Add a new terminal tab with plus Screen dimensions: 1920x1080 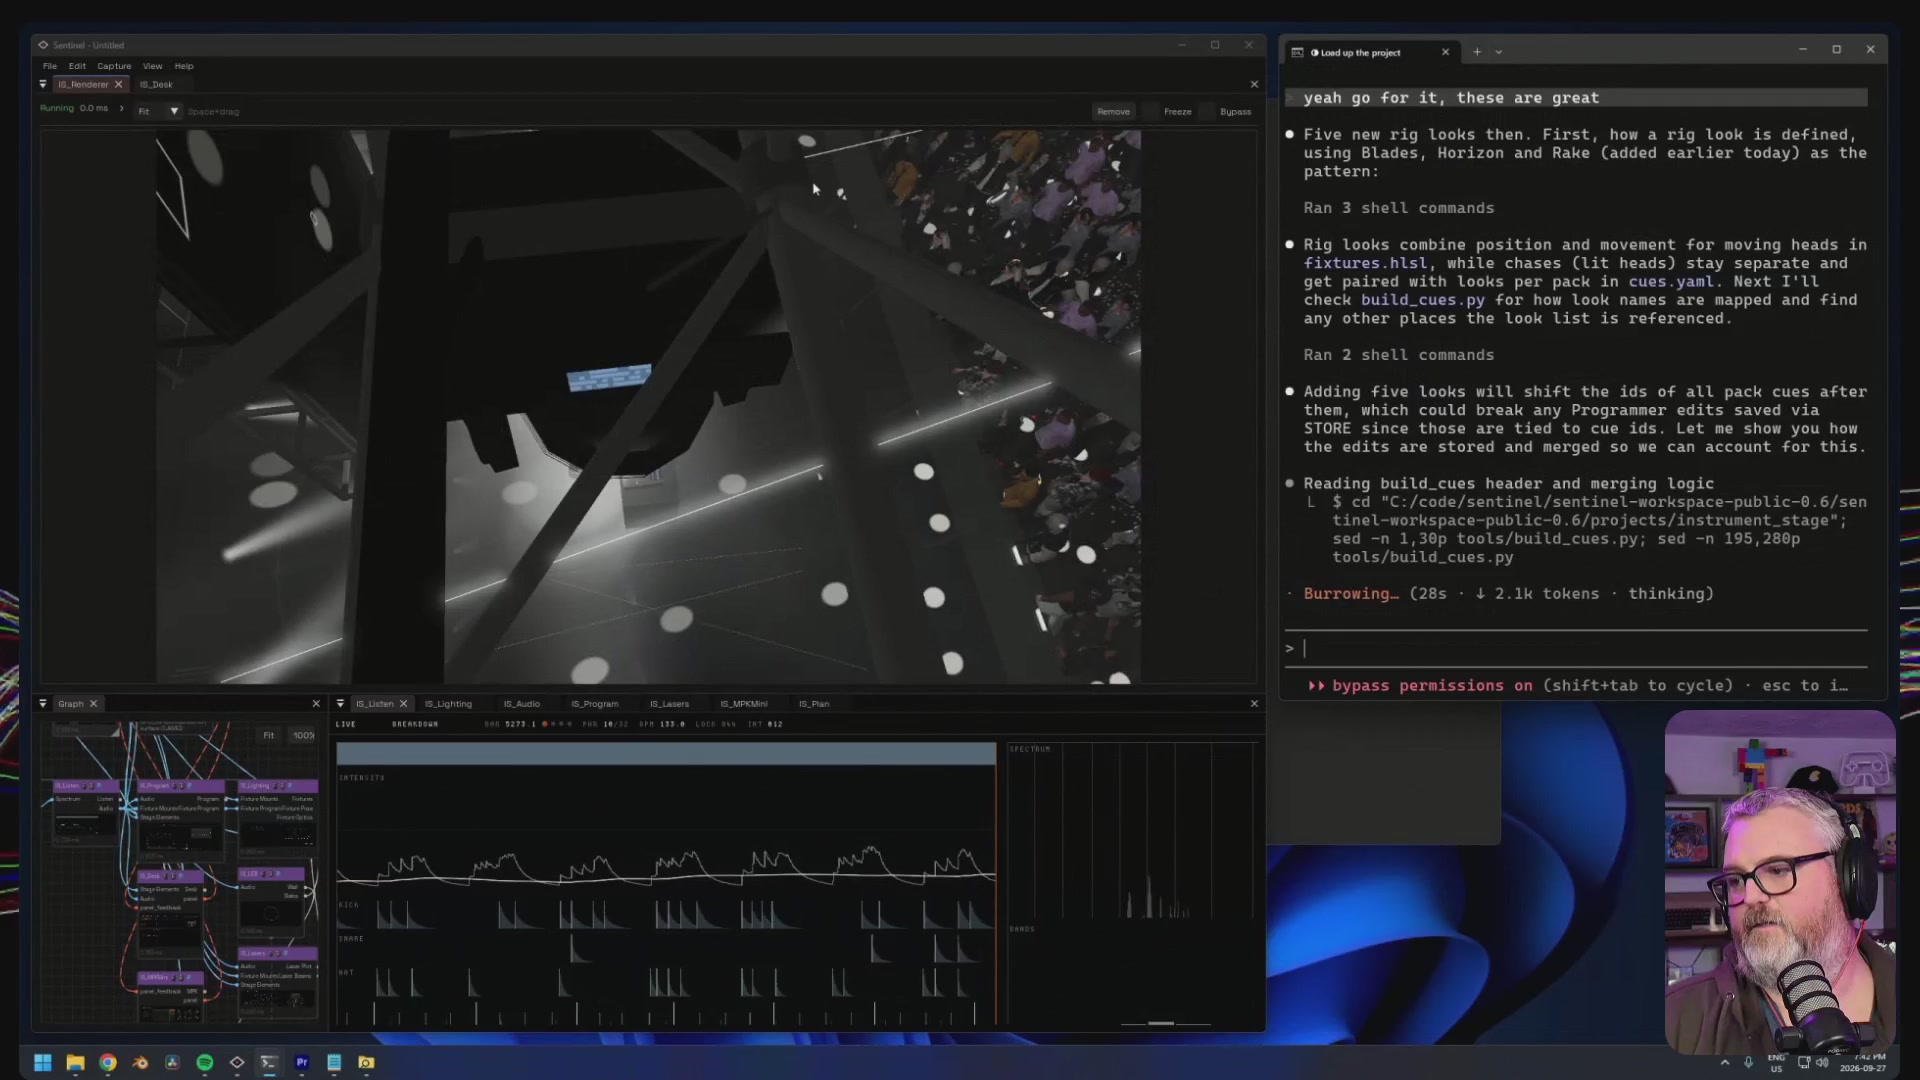(1477, 52)
